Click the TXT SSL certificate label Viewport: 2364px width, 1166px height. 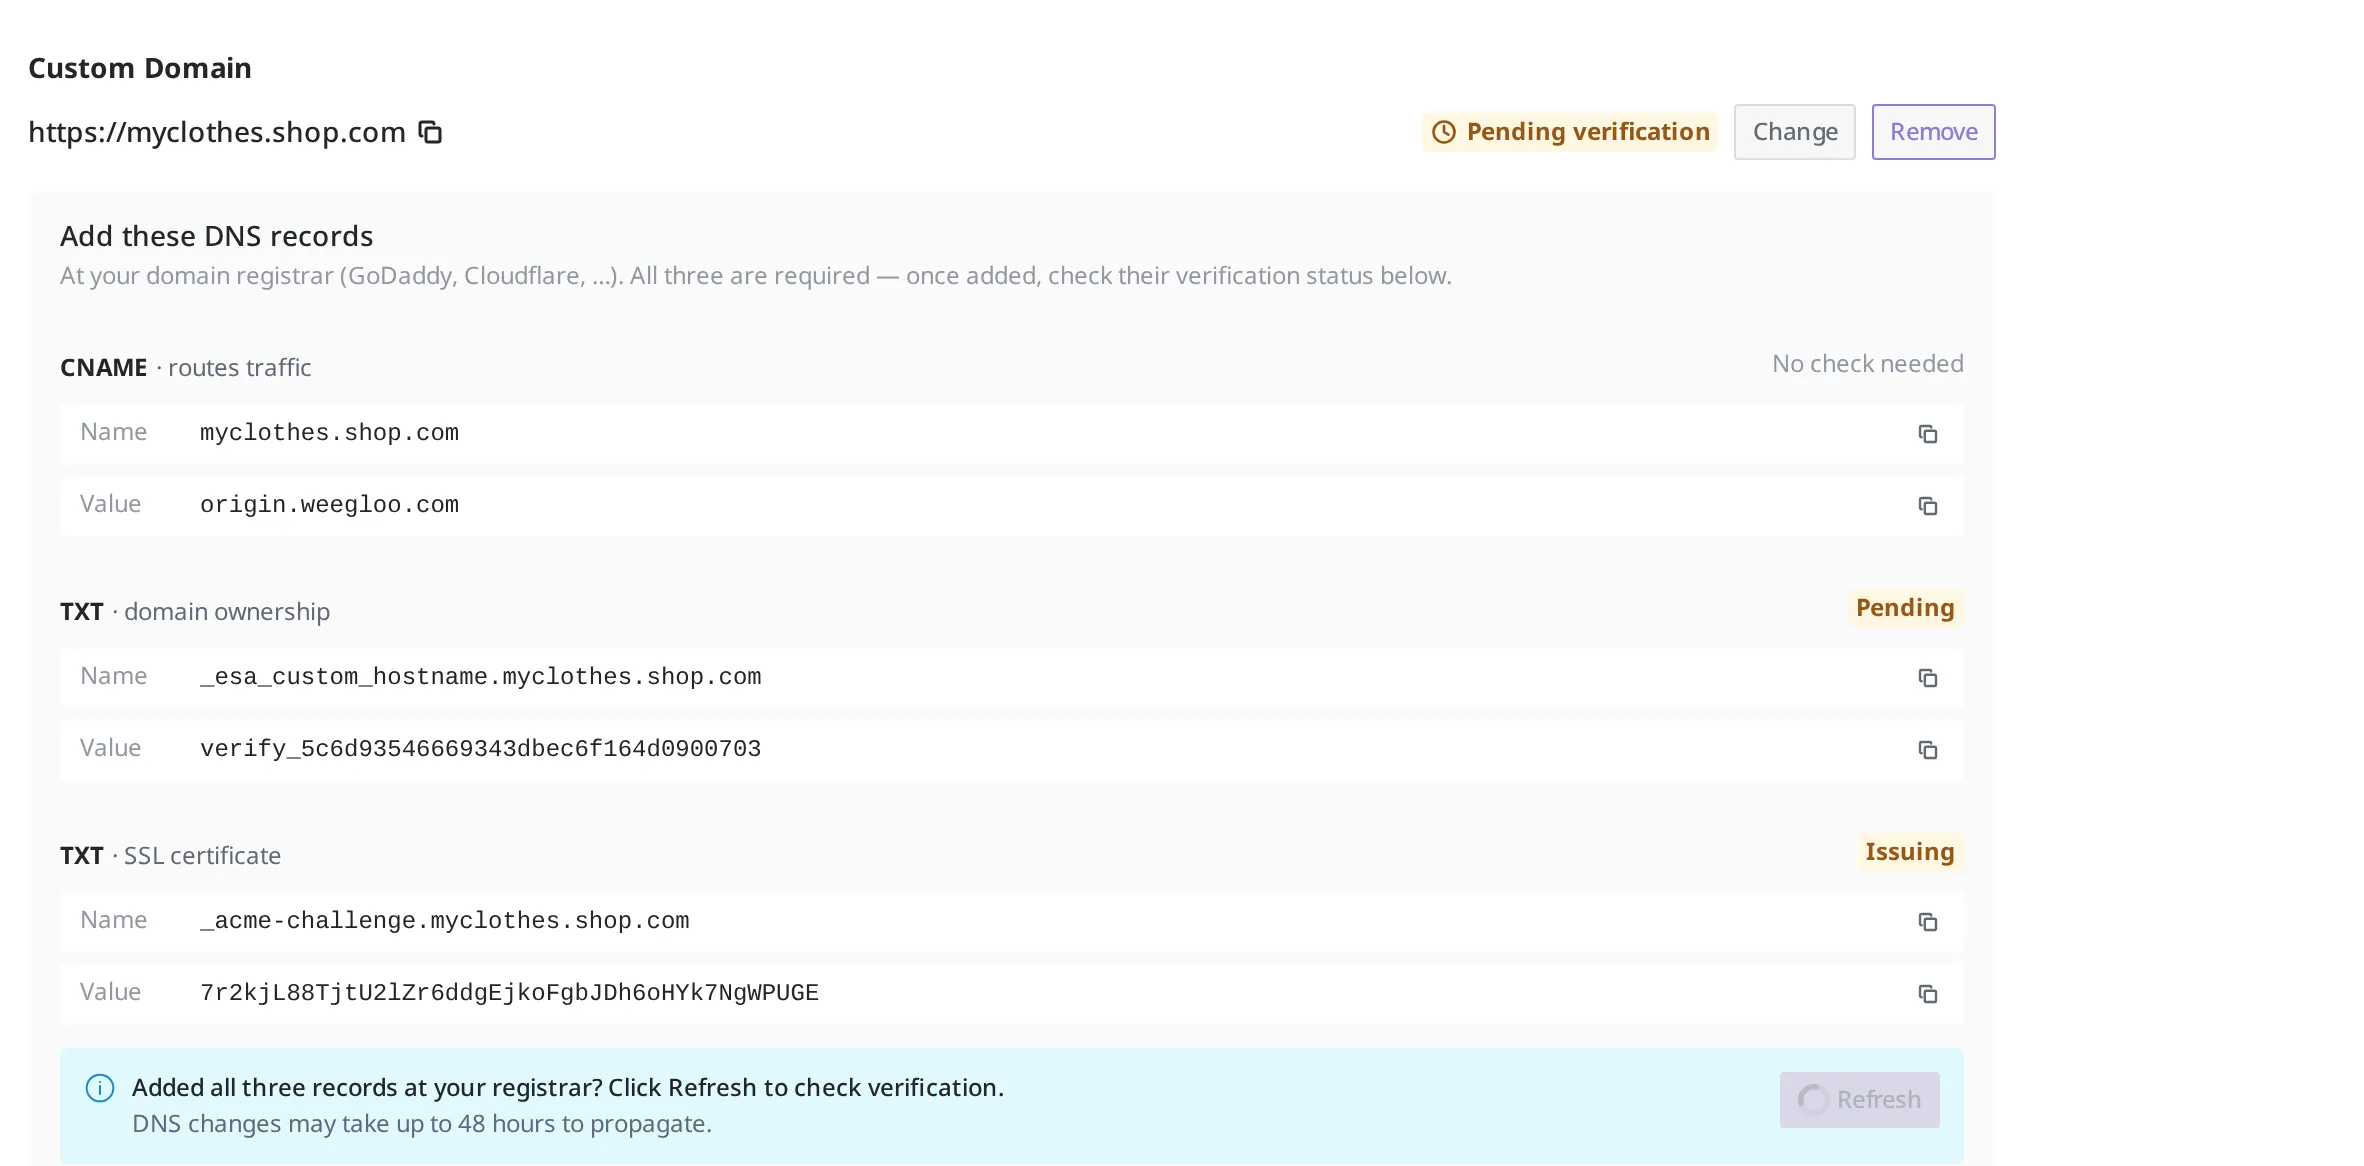170,856
